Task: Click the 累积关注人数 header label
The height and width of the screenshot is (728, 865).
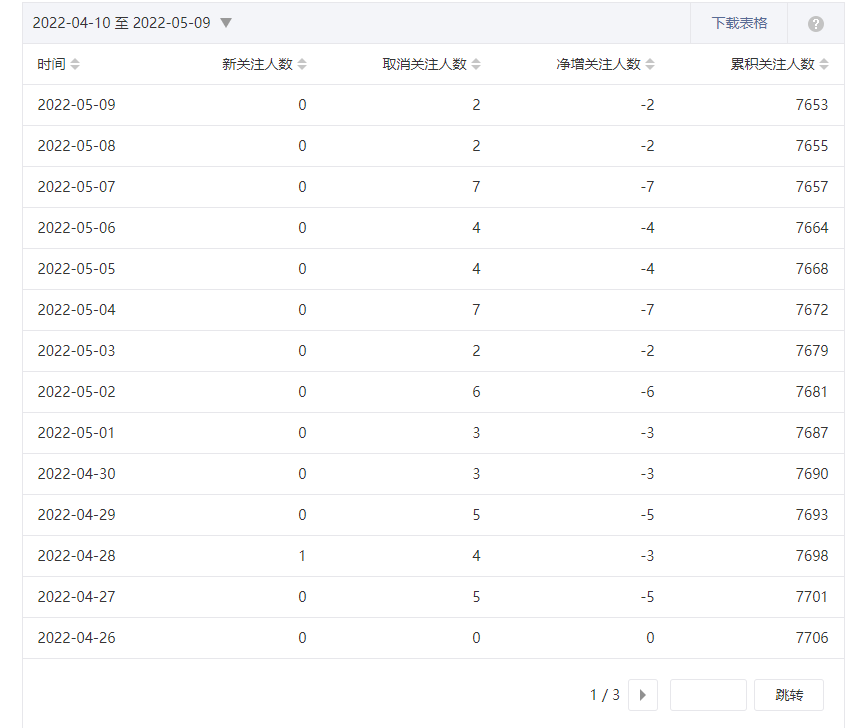Action: click(x=772, y=64)
